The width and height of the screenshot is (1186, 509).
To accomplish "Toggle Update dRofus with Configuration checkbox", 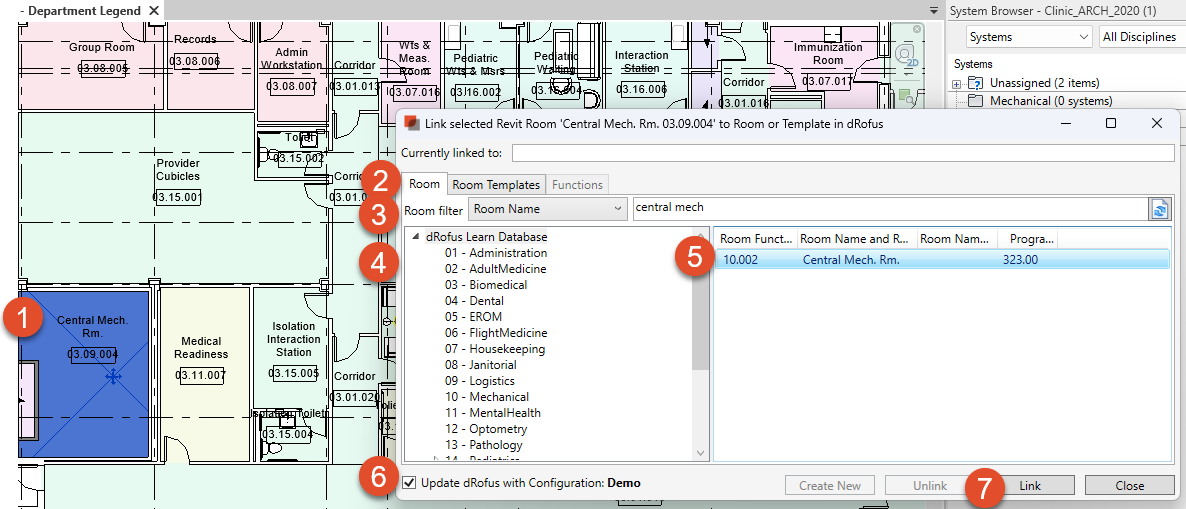I will click(409, 483).
